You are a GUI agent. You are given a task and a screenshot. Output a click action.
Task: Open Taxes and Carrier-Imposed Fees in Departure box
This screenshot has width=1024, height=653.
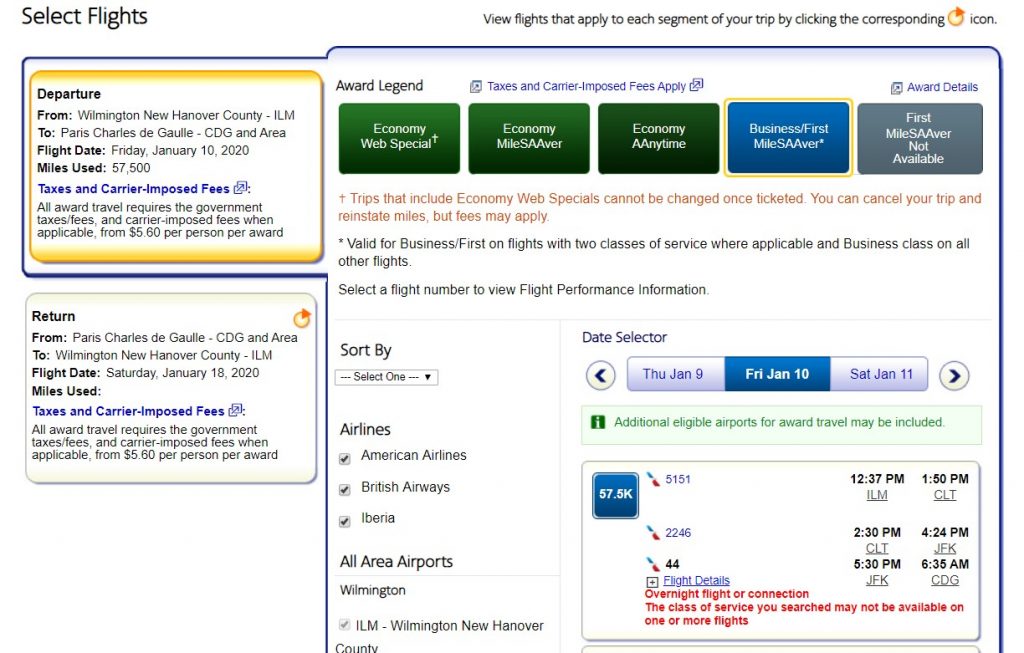coord(134,188)
